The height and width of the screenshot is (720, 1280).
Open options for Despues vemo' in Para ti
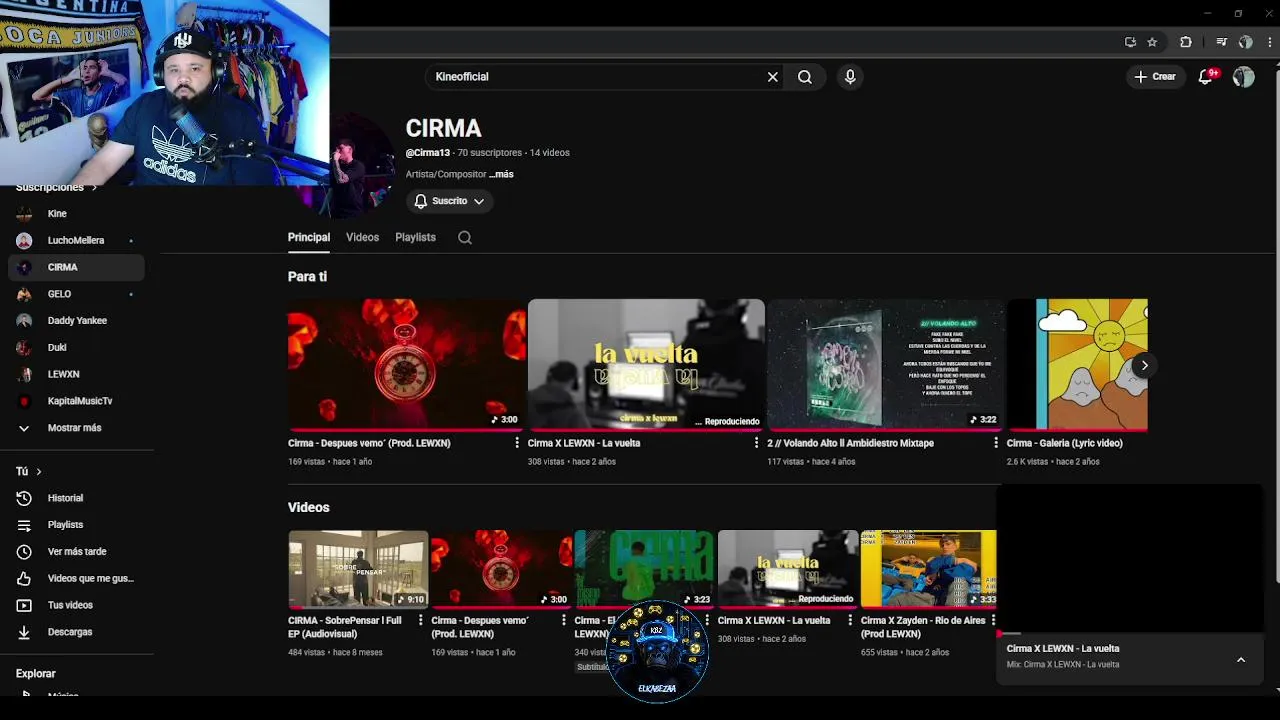[517, 443]
